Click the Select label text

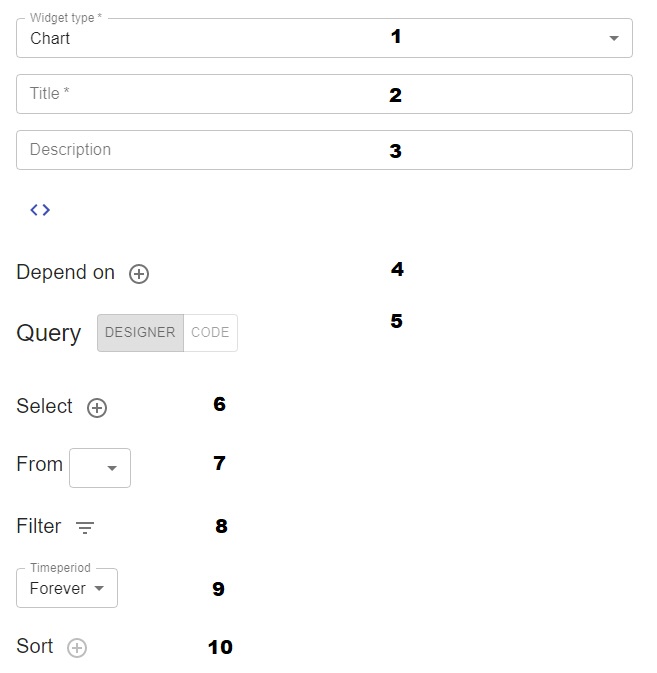point(44,407)
